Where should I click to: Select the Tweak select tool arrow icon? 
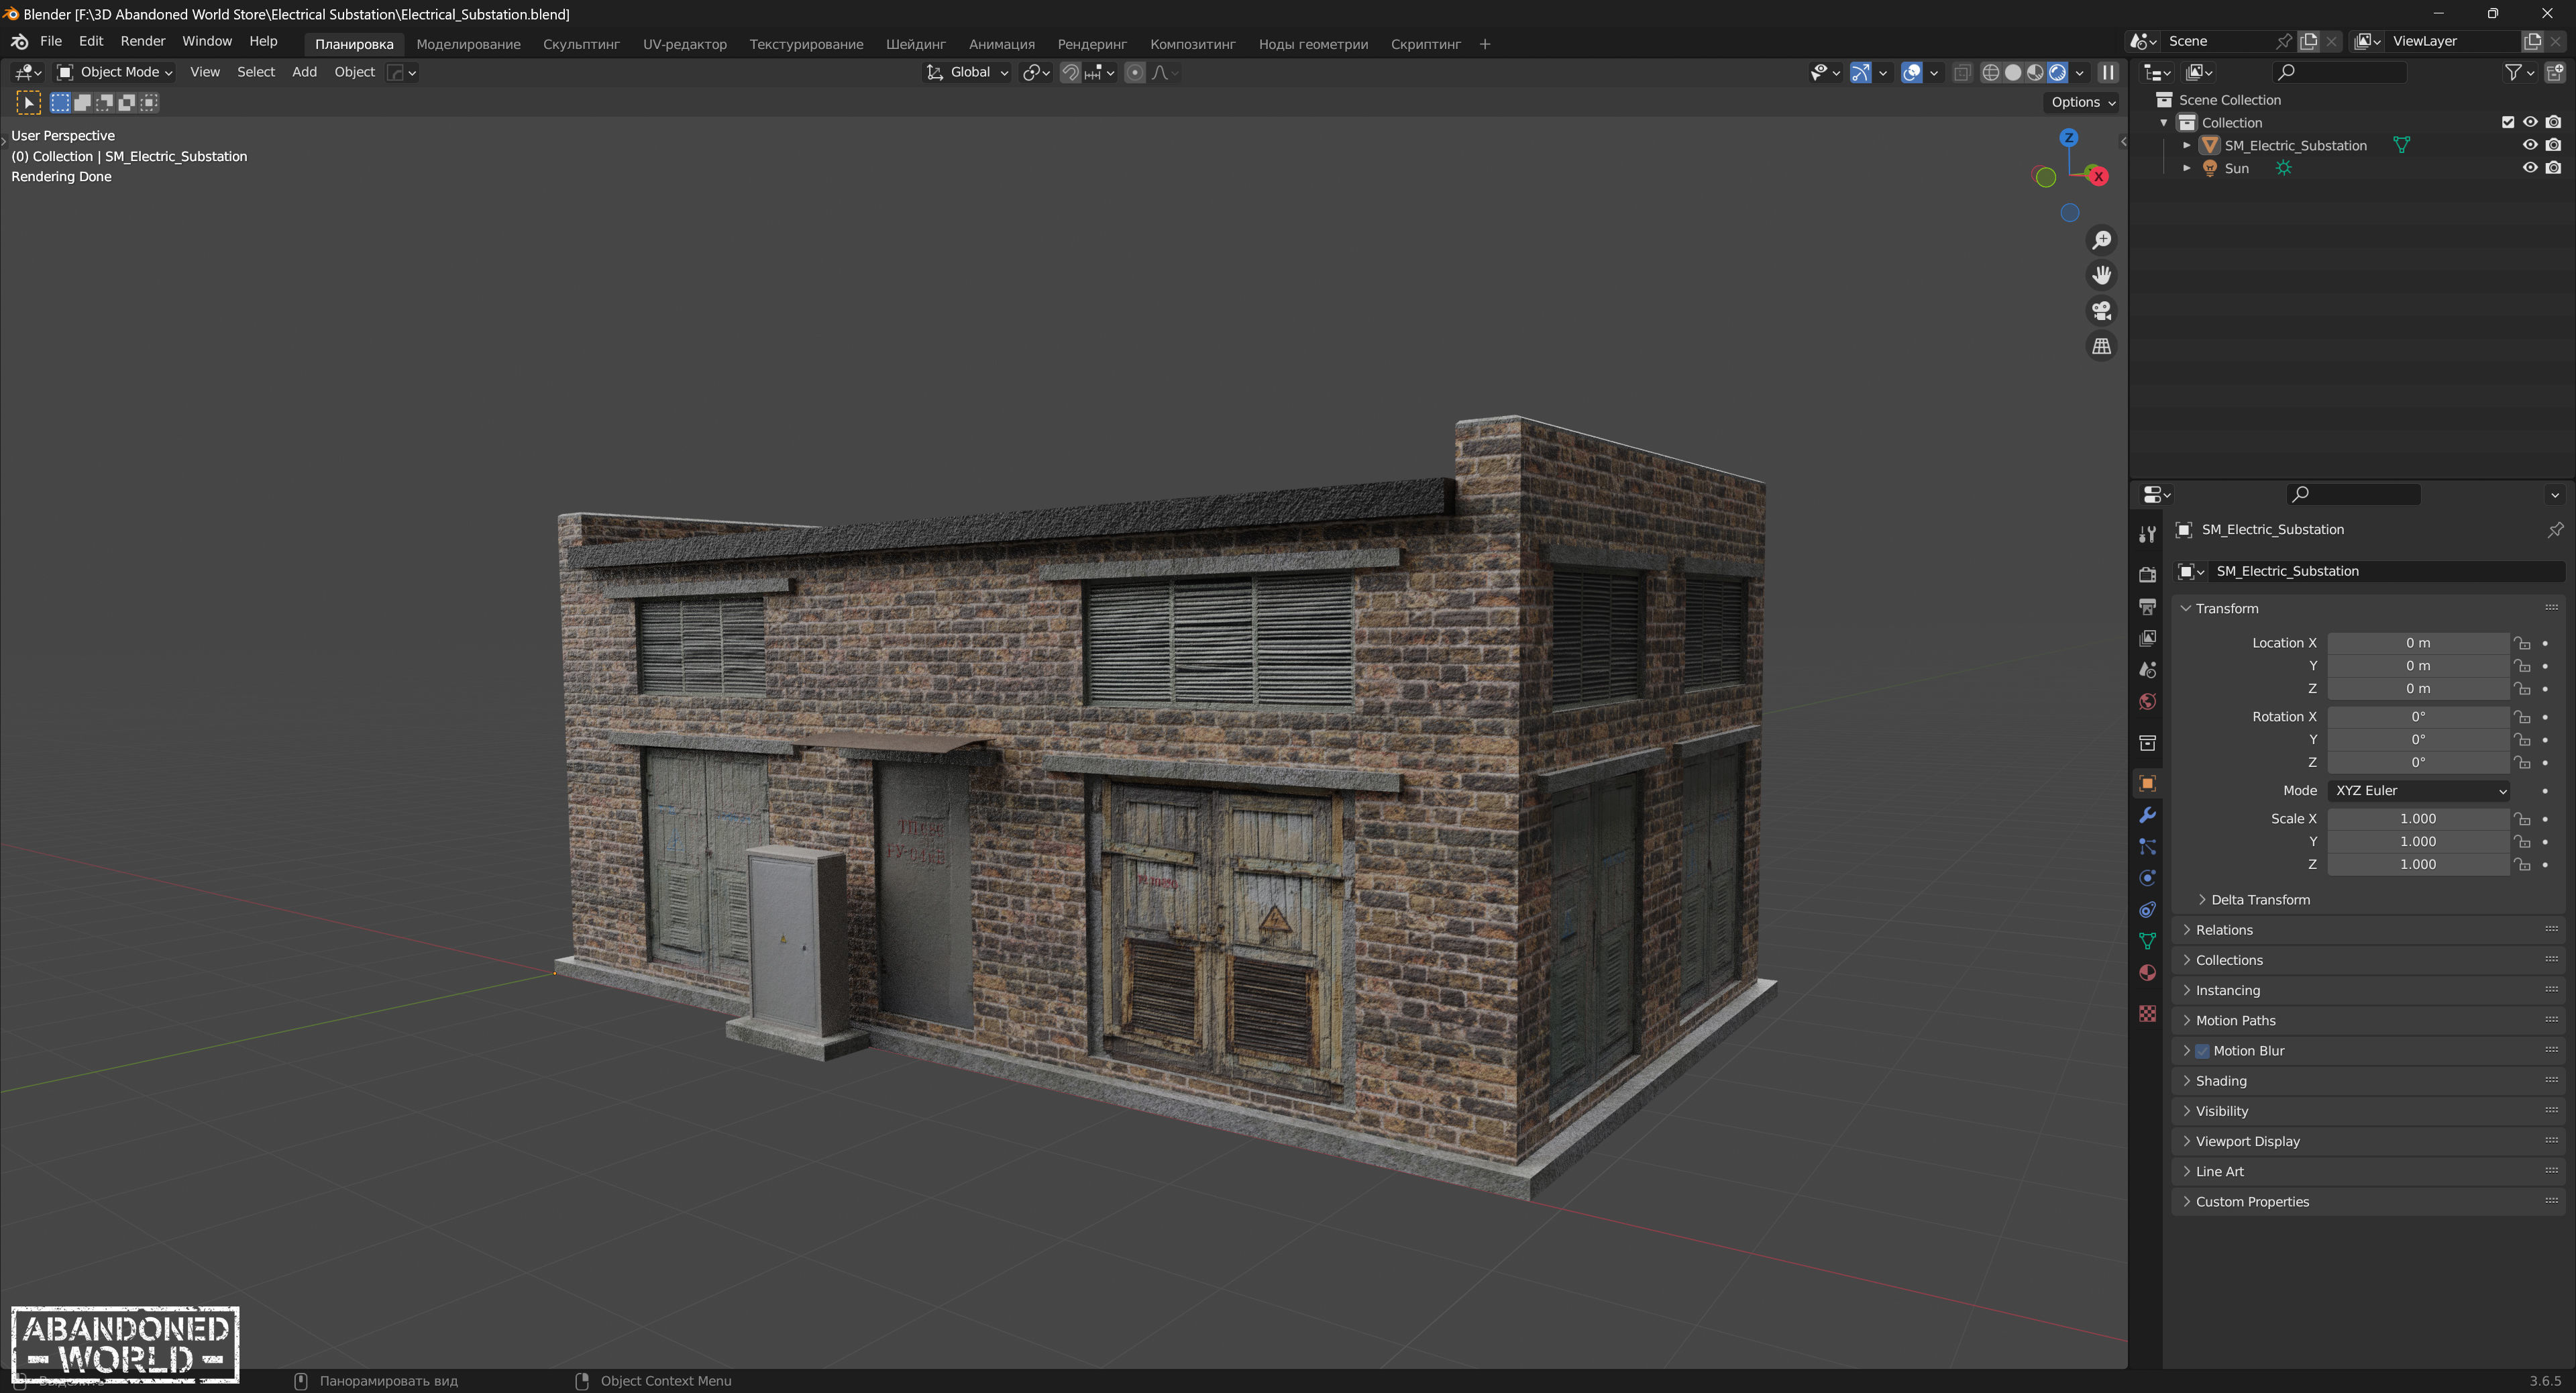coord(28,102)
